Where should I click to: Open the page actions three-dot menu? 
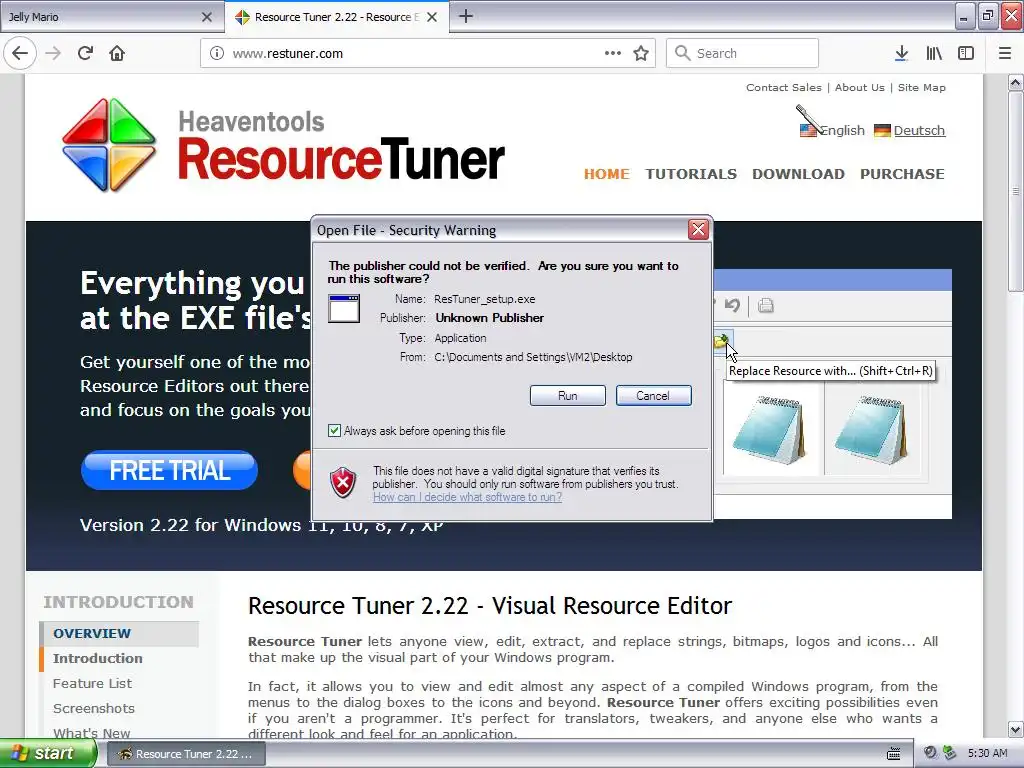point(613,54)
